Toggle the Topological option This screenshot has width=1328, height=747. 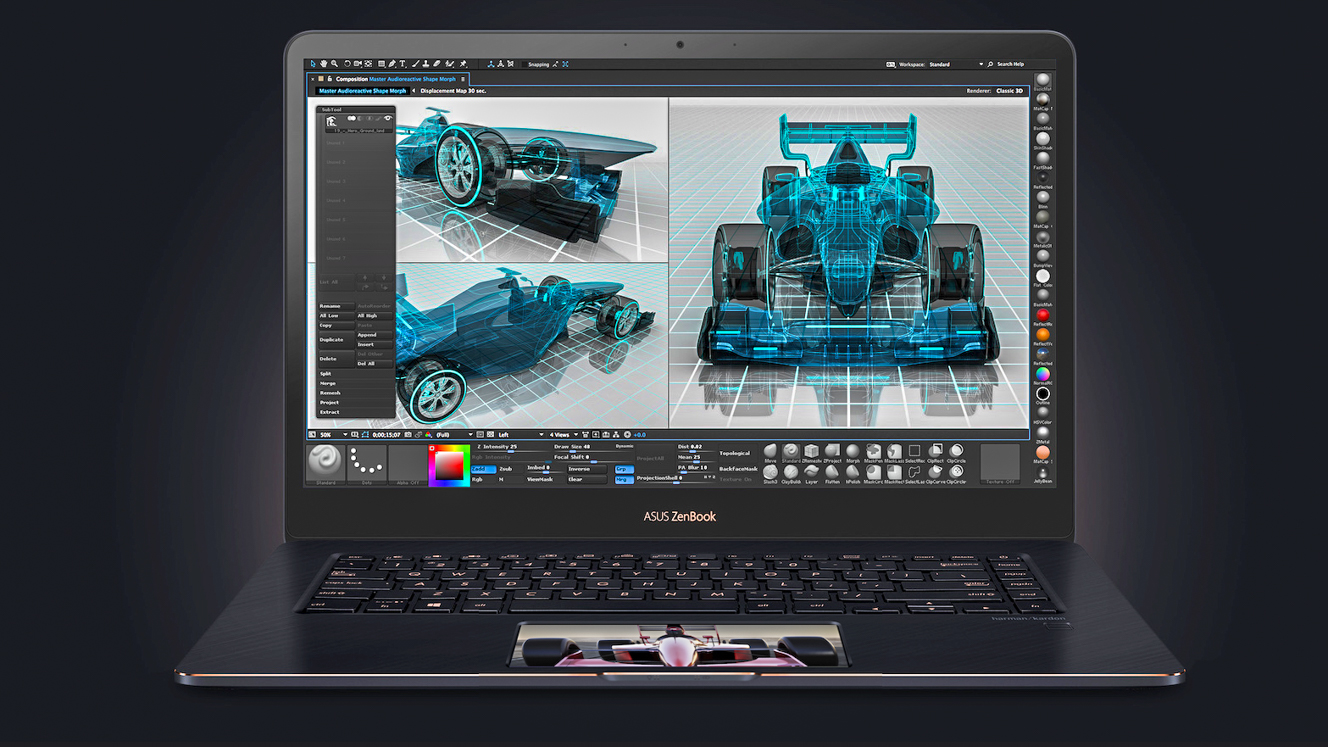735,453
